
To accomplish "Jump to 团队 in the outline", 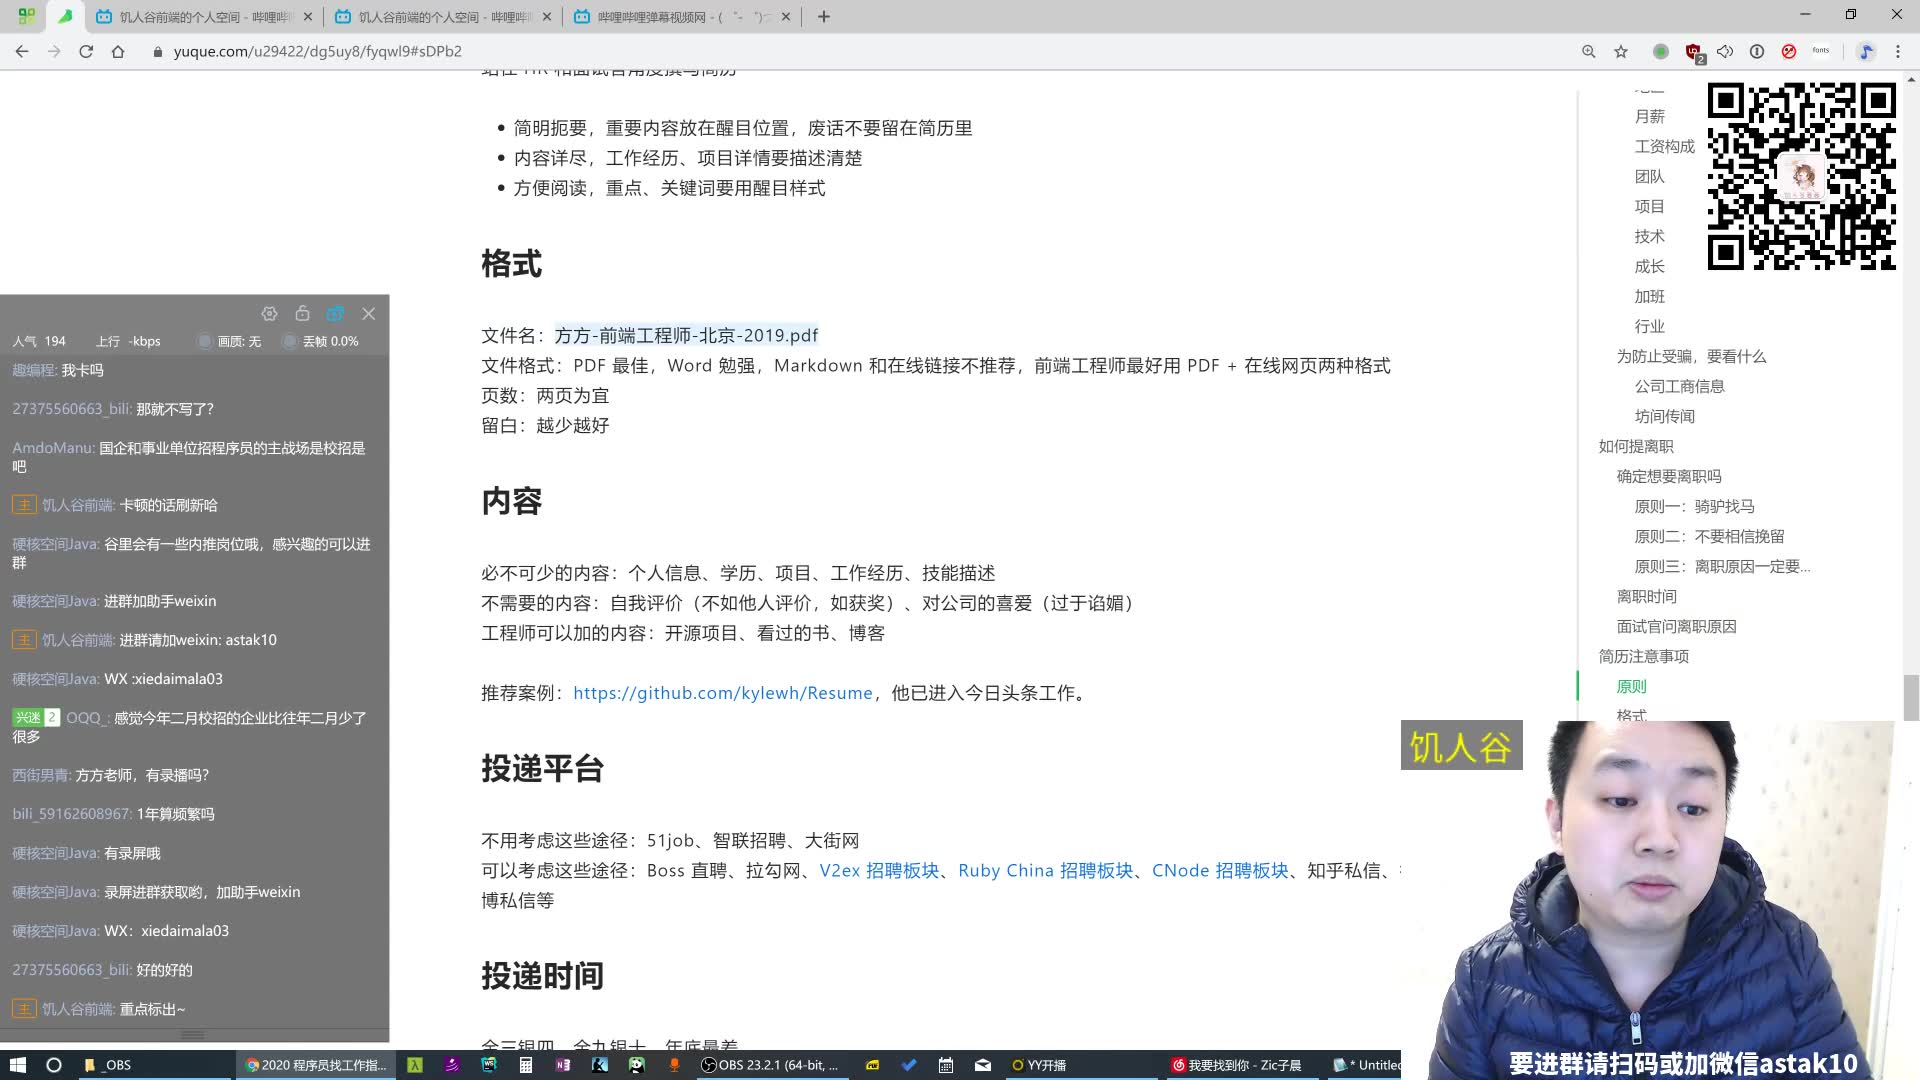I will pyautogui.click(x=1650, y=177).
